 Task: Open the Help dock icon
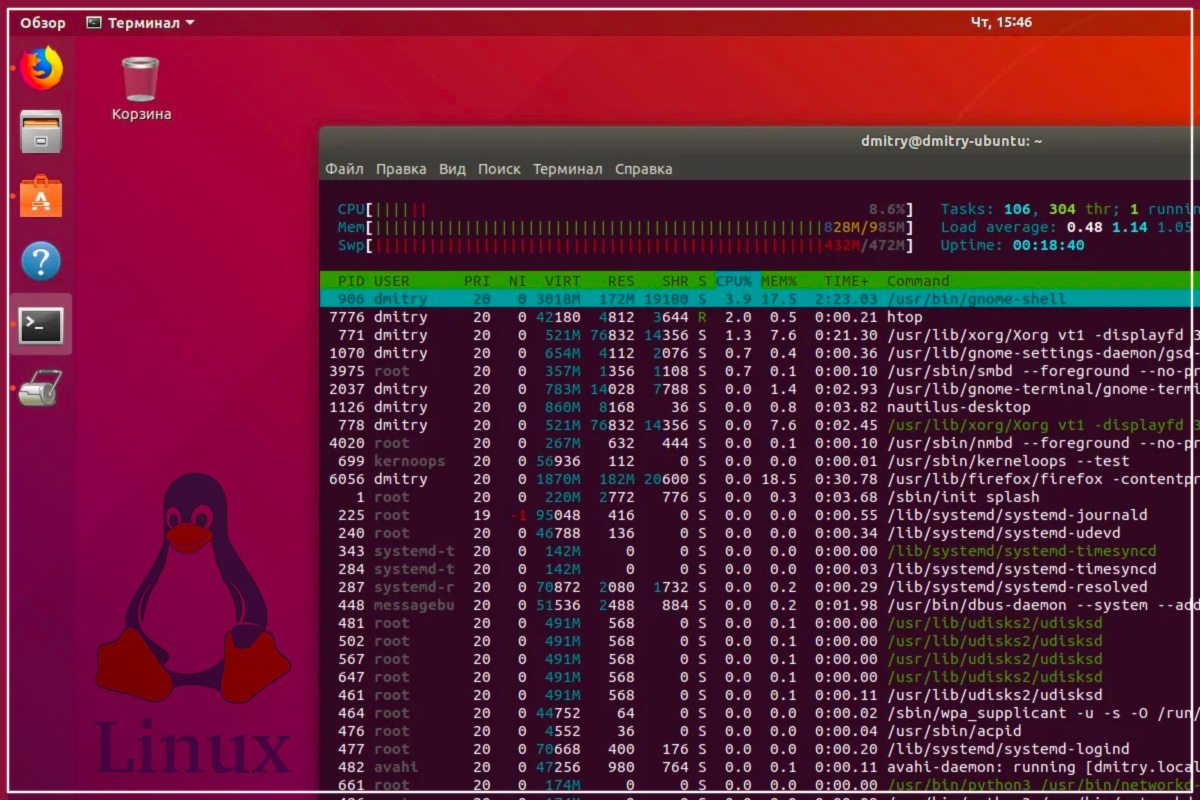[41, 262]
